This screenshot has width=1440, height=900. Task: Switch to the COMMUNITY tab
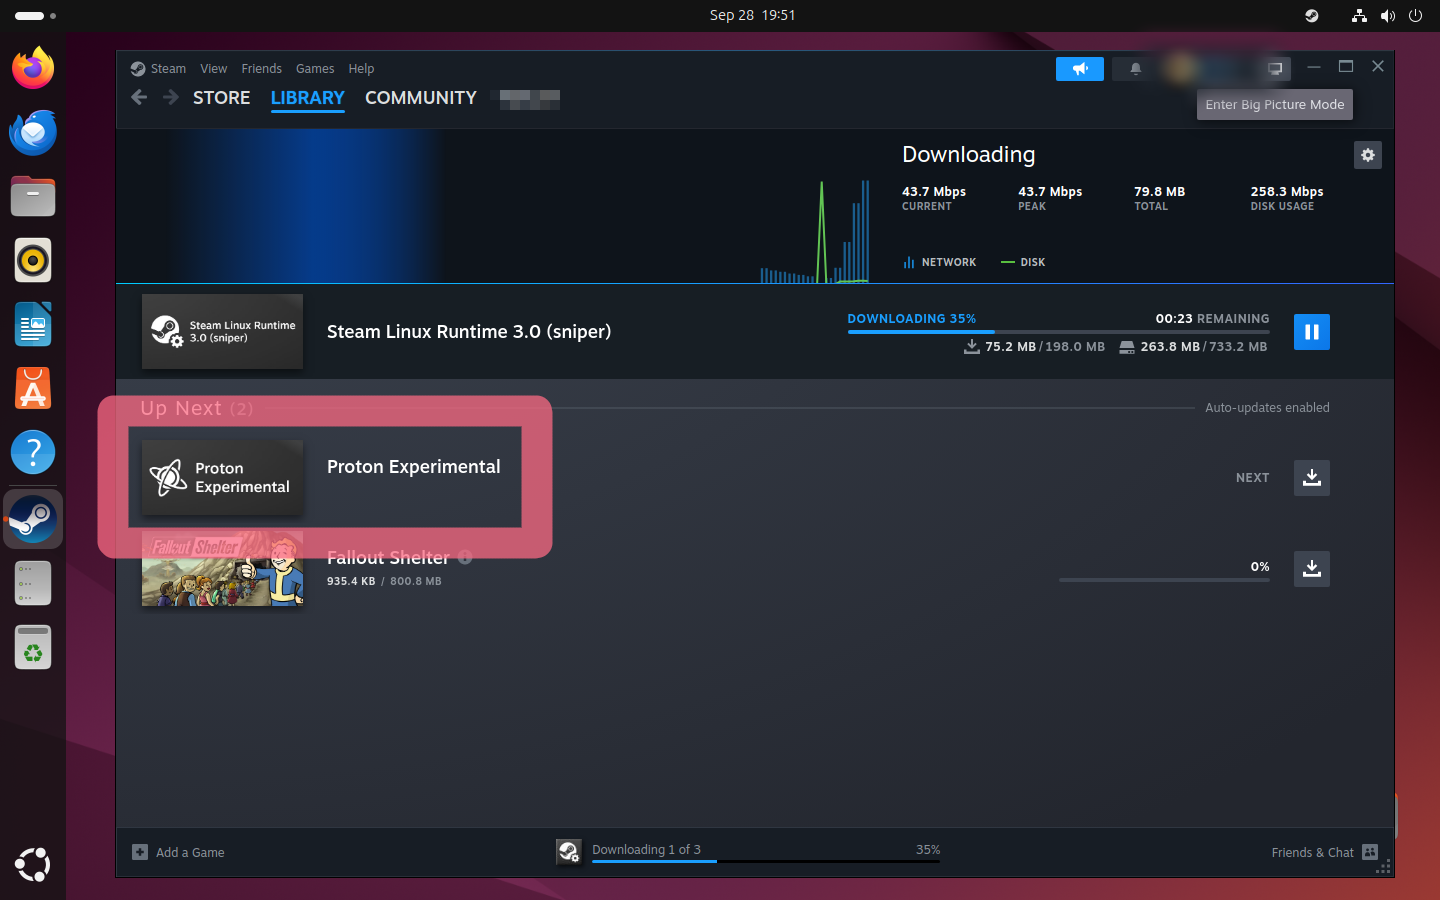click(420, 98)
